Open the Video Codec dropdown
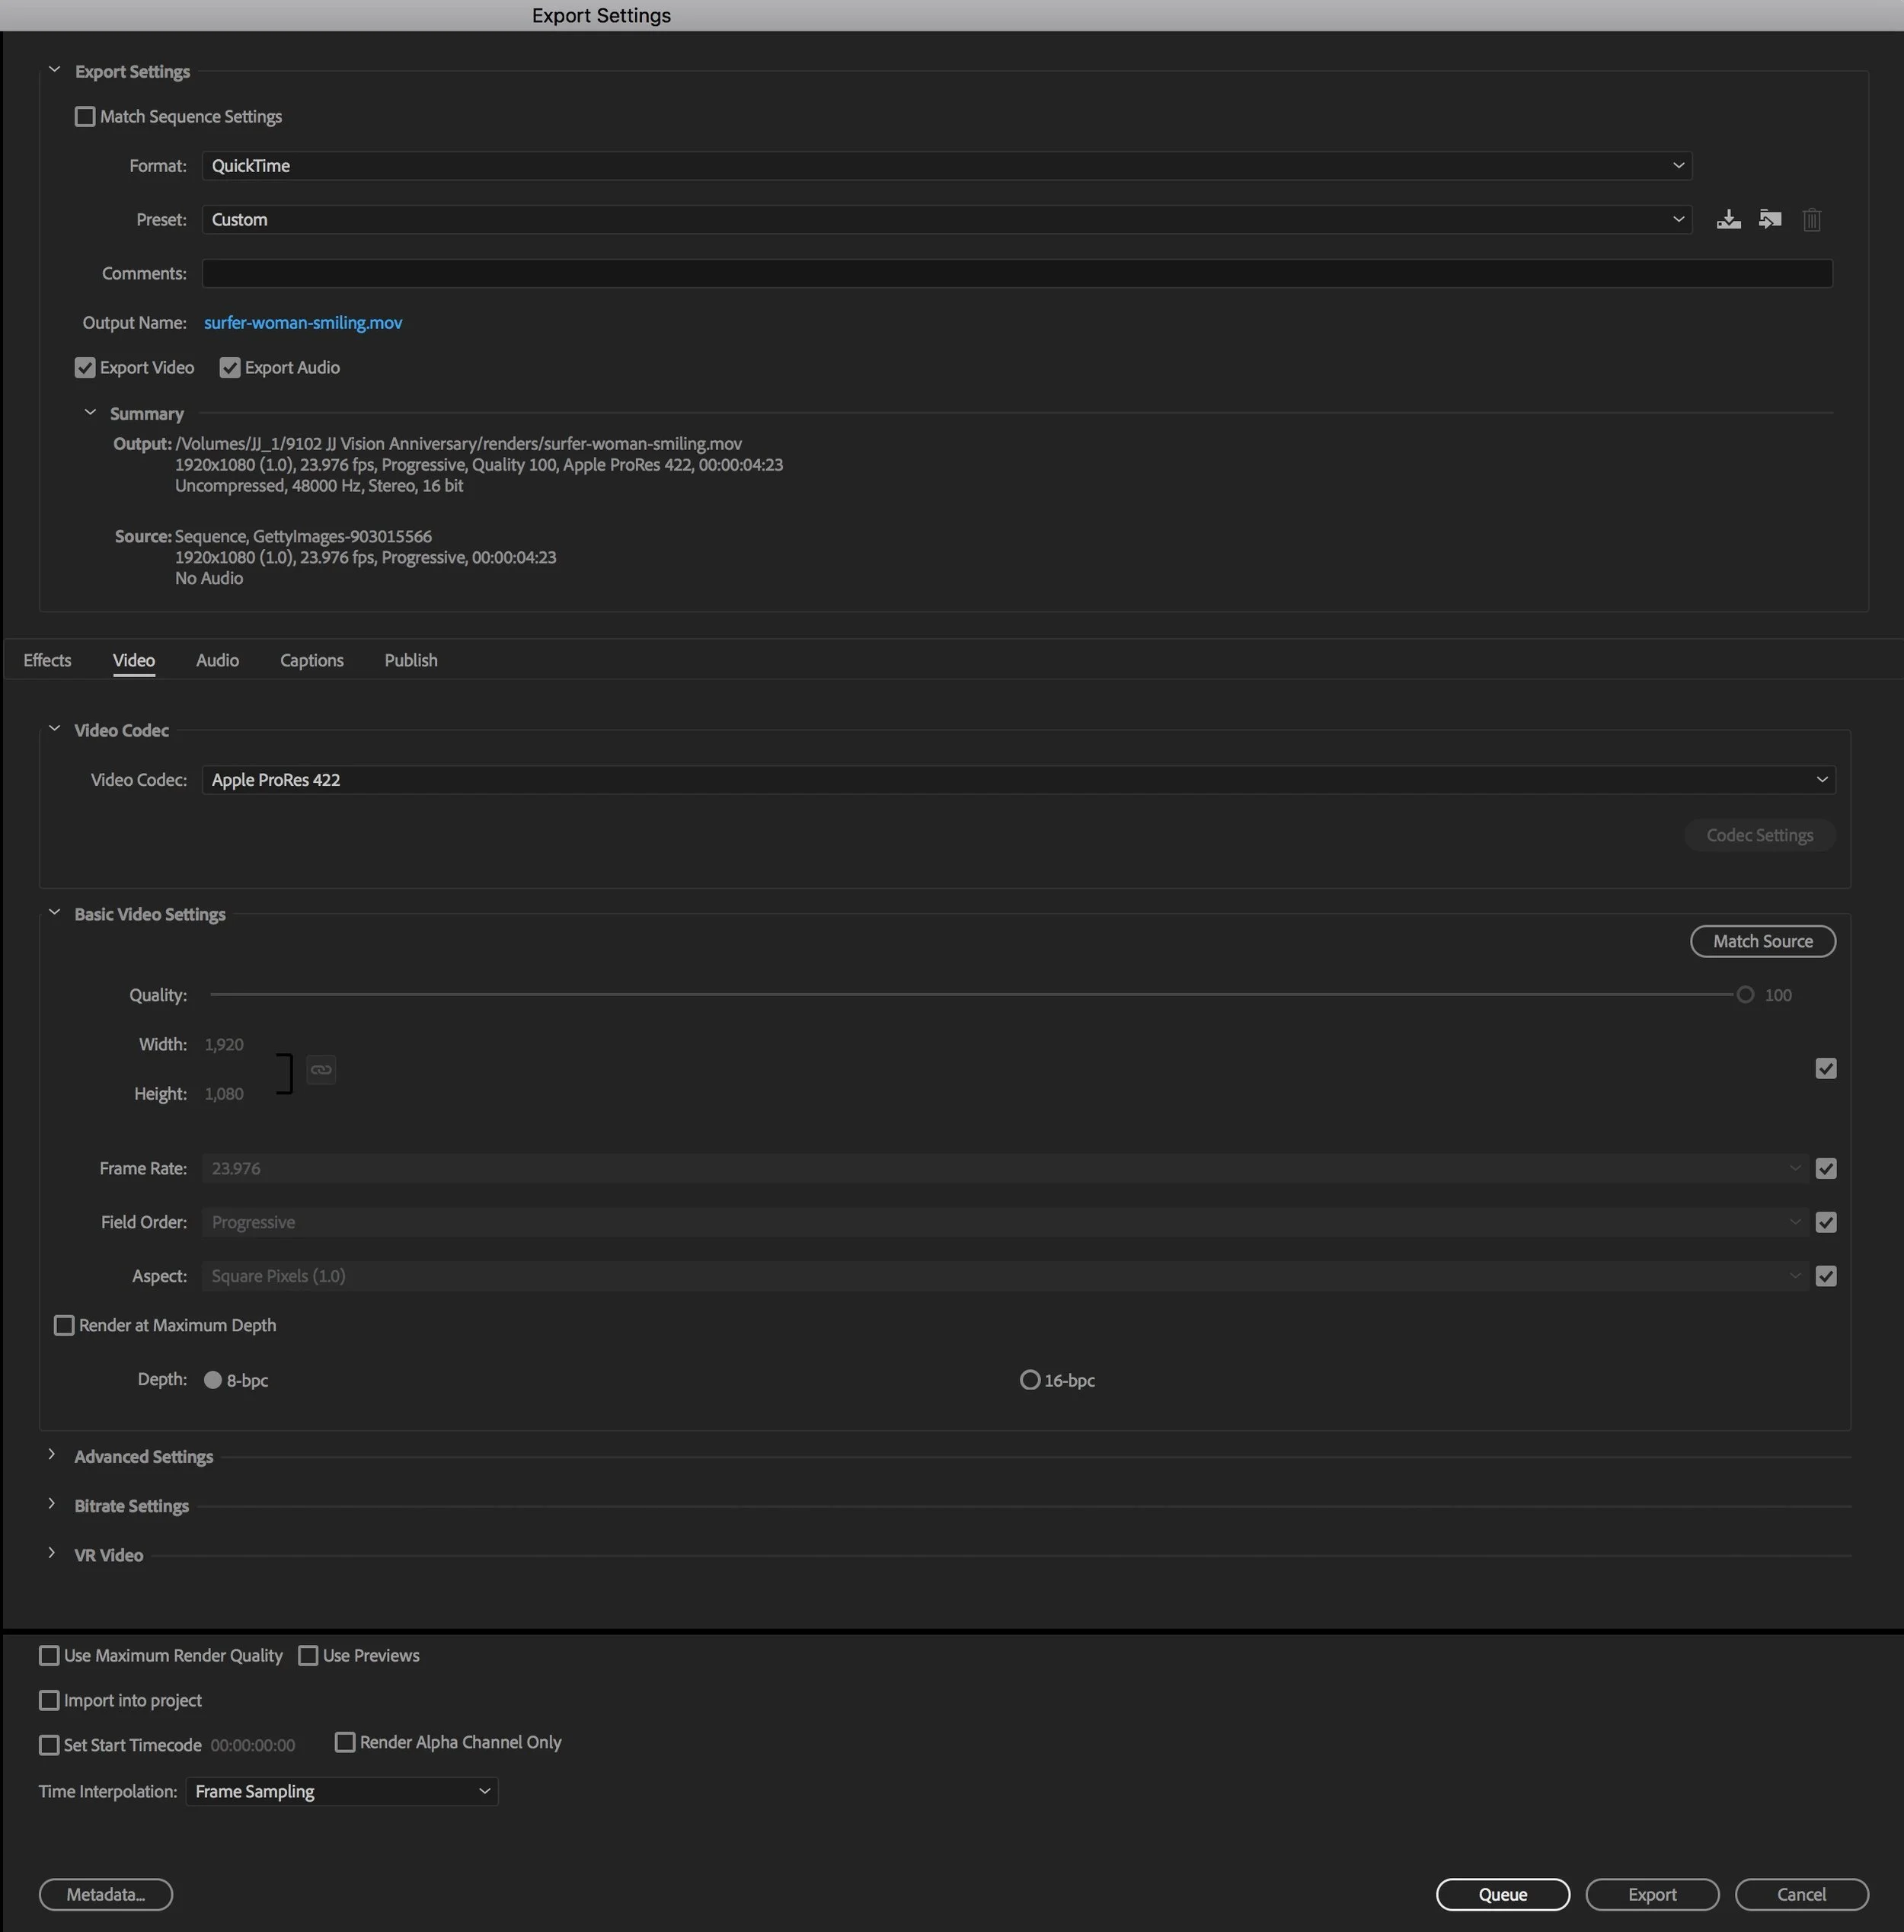This screenshot has height=1932, width=1904. [x=1018, y=780]
